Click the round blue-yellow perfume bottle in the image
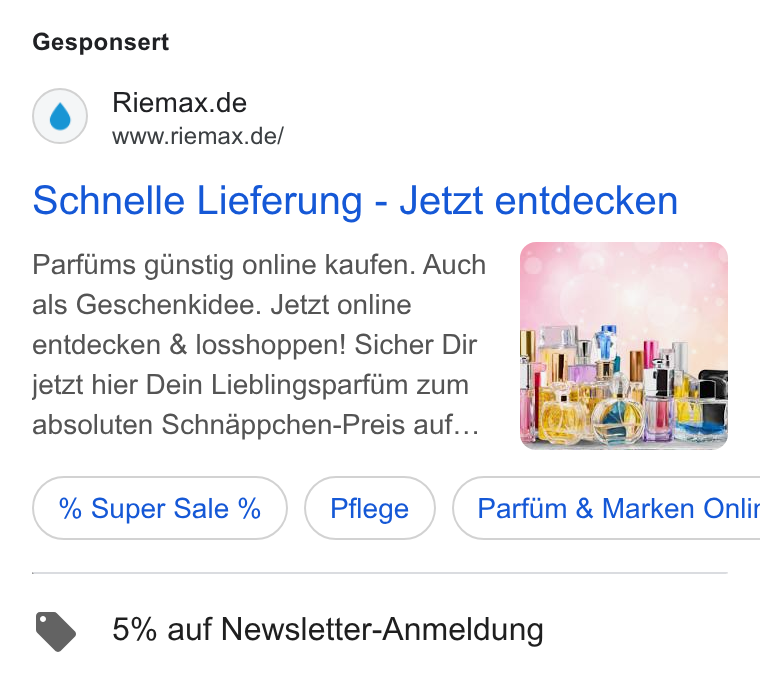 click(x=618, y=419)
